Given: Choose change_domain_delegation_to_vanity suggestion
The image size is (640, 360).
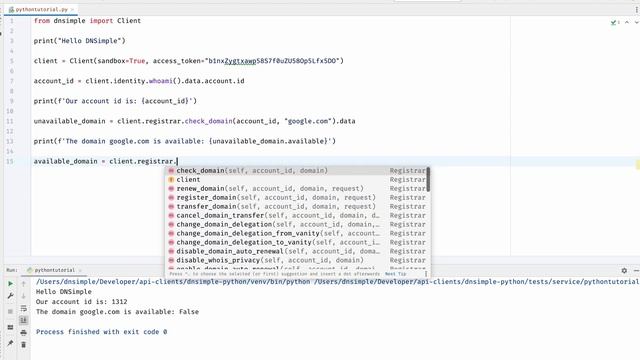Looking at the screenshot, I should tap(297, 242).
